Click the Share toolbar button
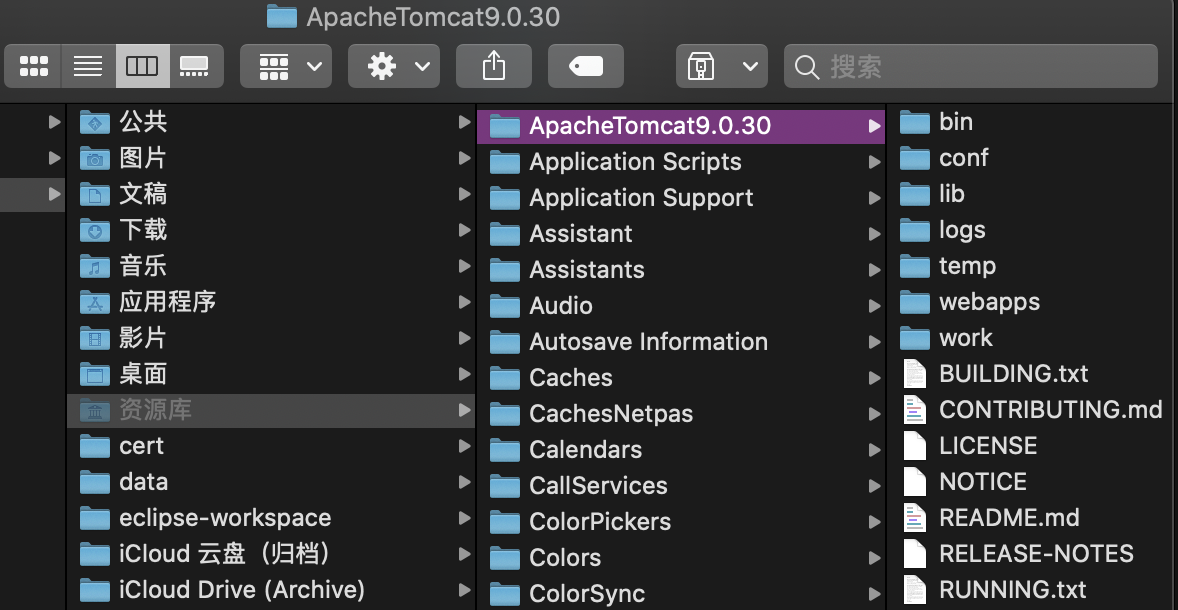 [494, 66]
